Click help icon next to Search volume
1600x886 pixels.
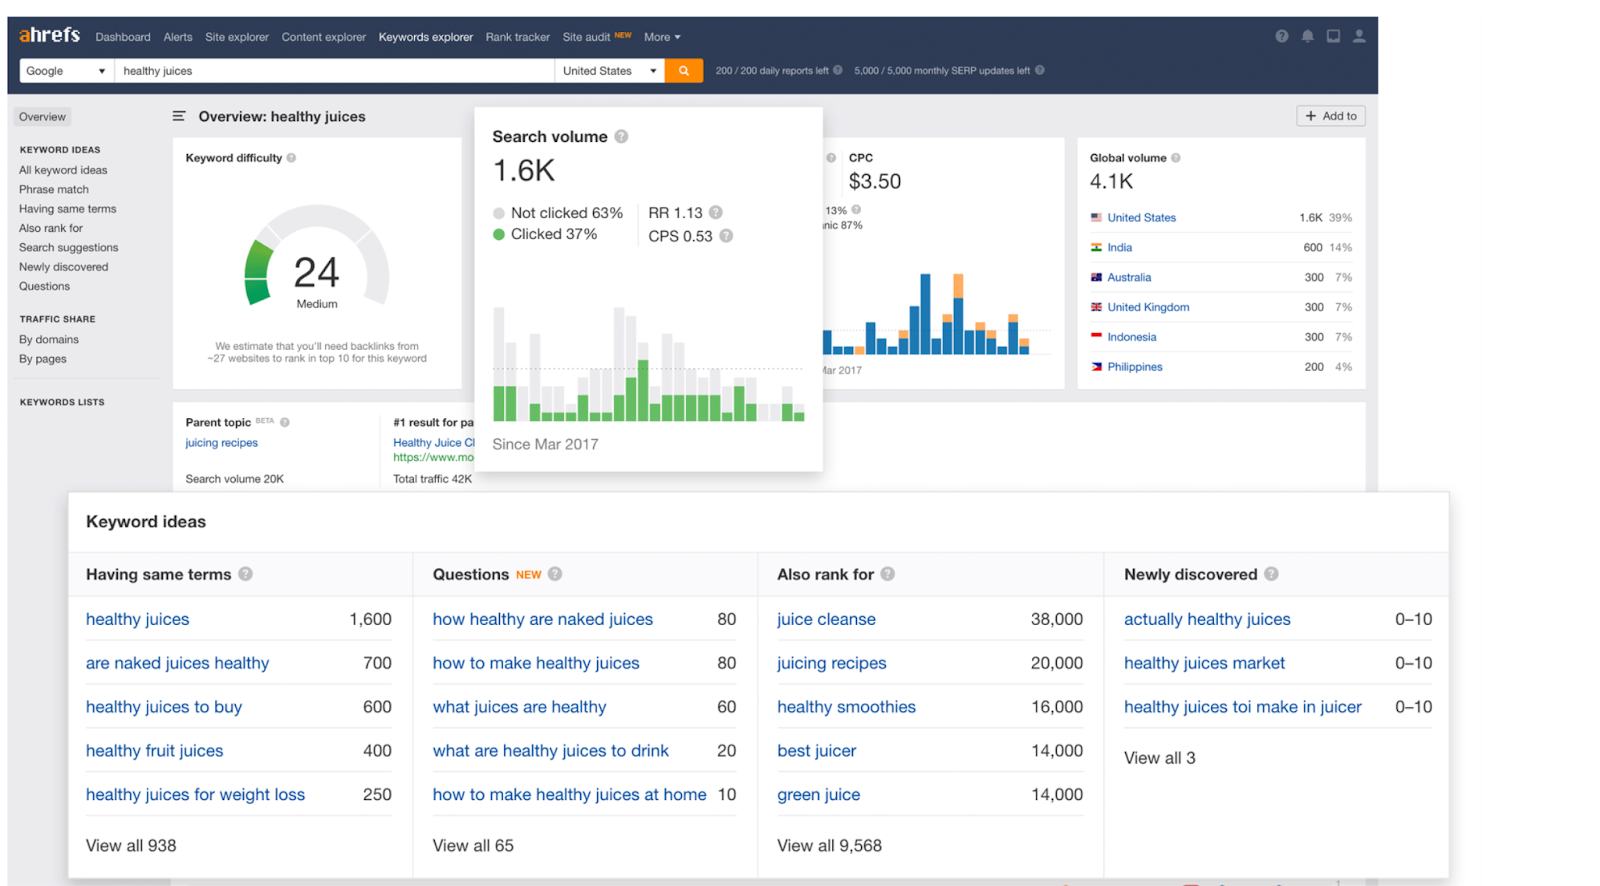621,136
